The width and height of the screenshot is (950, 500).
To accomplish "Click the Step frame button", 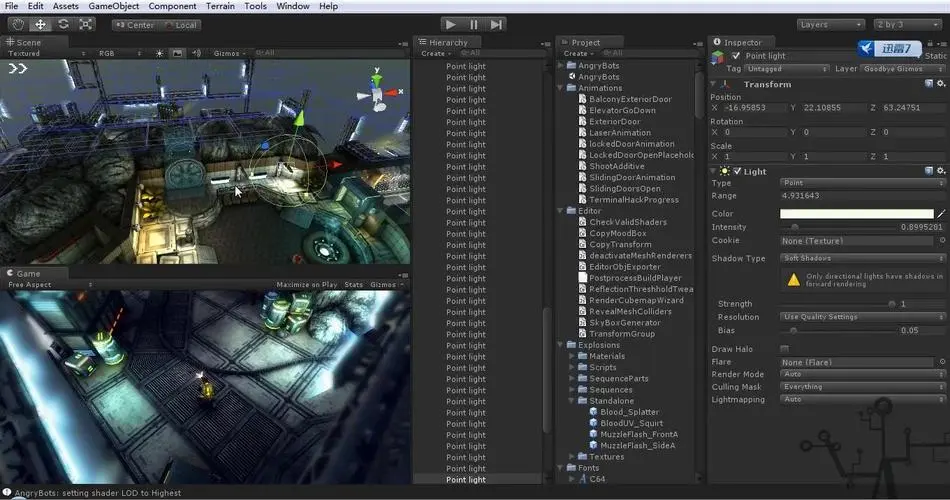I will click(496, 25).
